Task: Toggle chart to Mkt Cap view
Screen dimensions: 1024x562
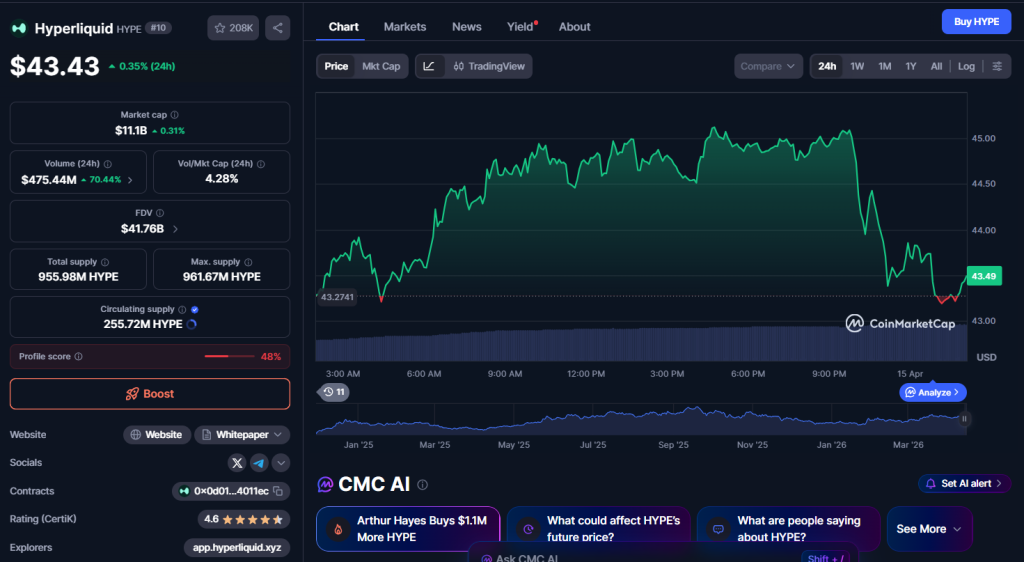Action: point(381,67)
